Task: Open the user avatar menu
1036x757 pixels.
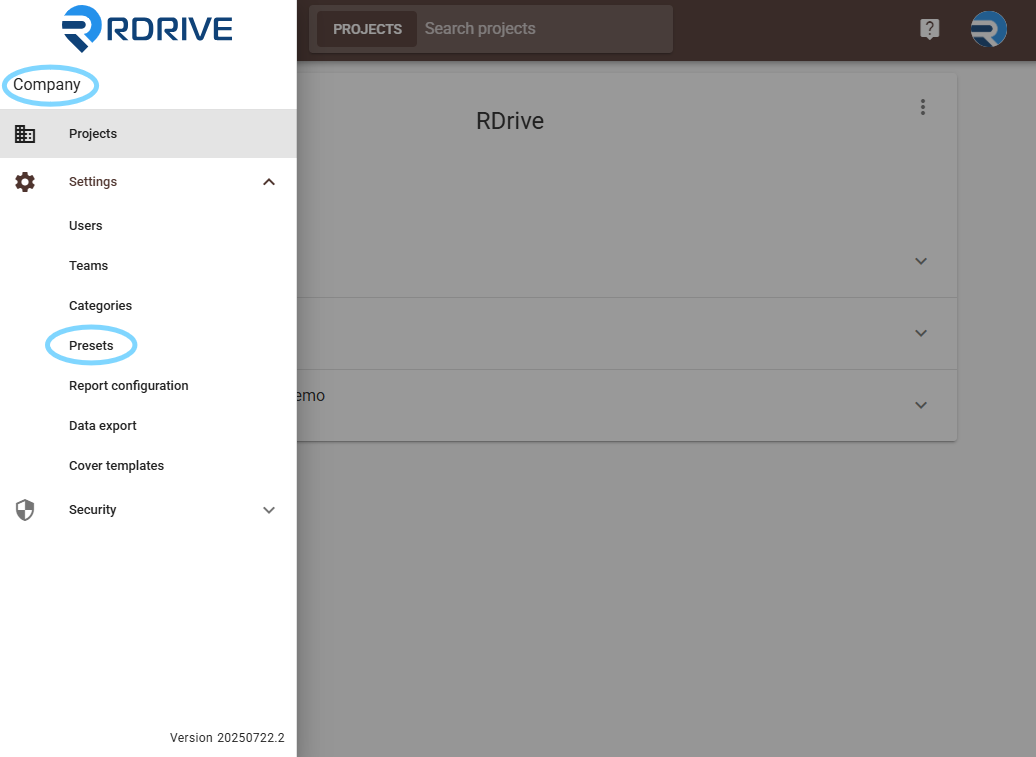Action: tap(988, 28)
